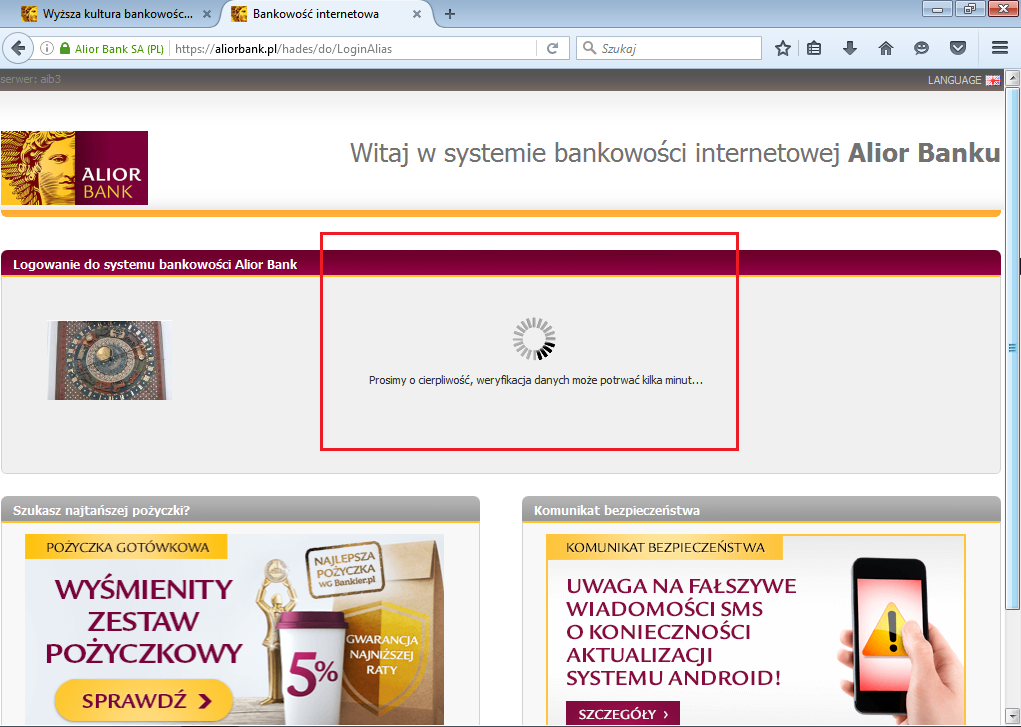
Task: Open the fake SMS security warning banner
Action: click(755, 629)
